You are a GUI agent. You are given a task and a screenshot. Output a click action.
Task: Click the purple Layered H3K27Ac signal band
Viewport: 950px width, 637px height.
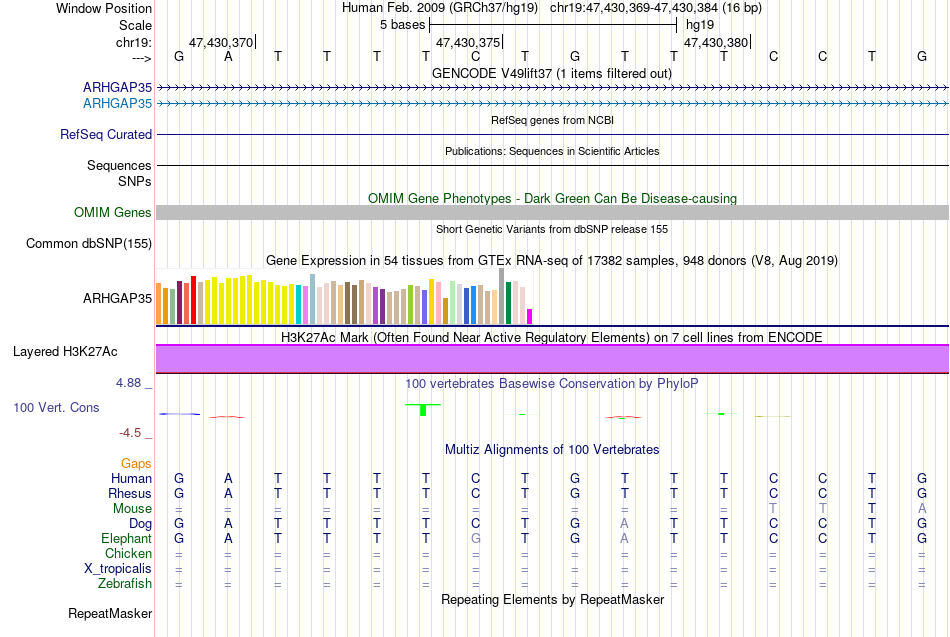coord(553,359)
